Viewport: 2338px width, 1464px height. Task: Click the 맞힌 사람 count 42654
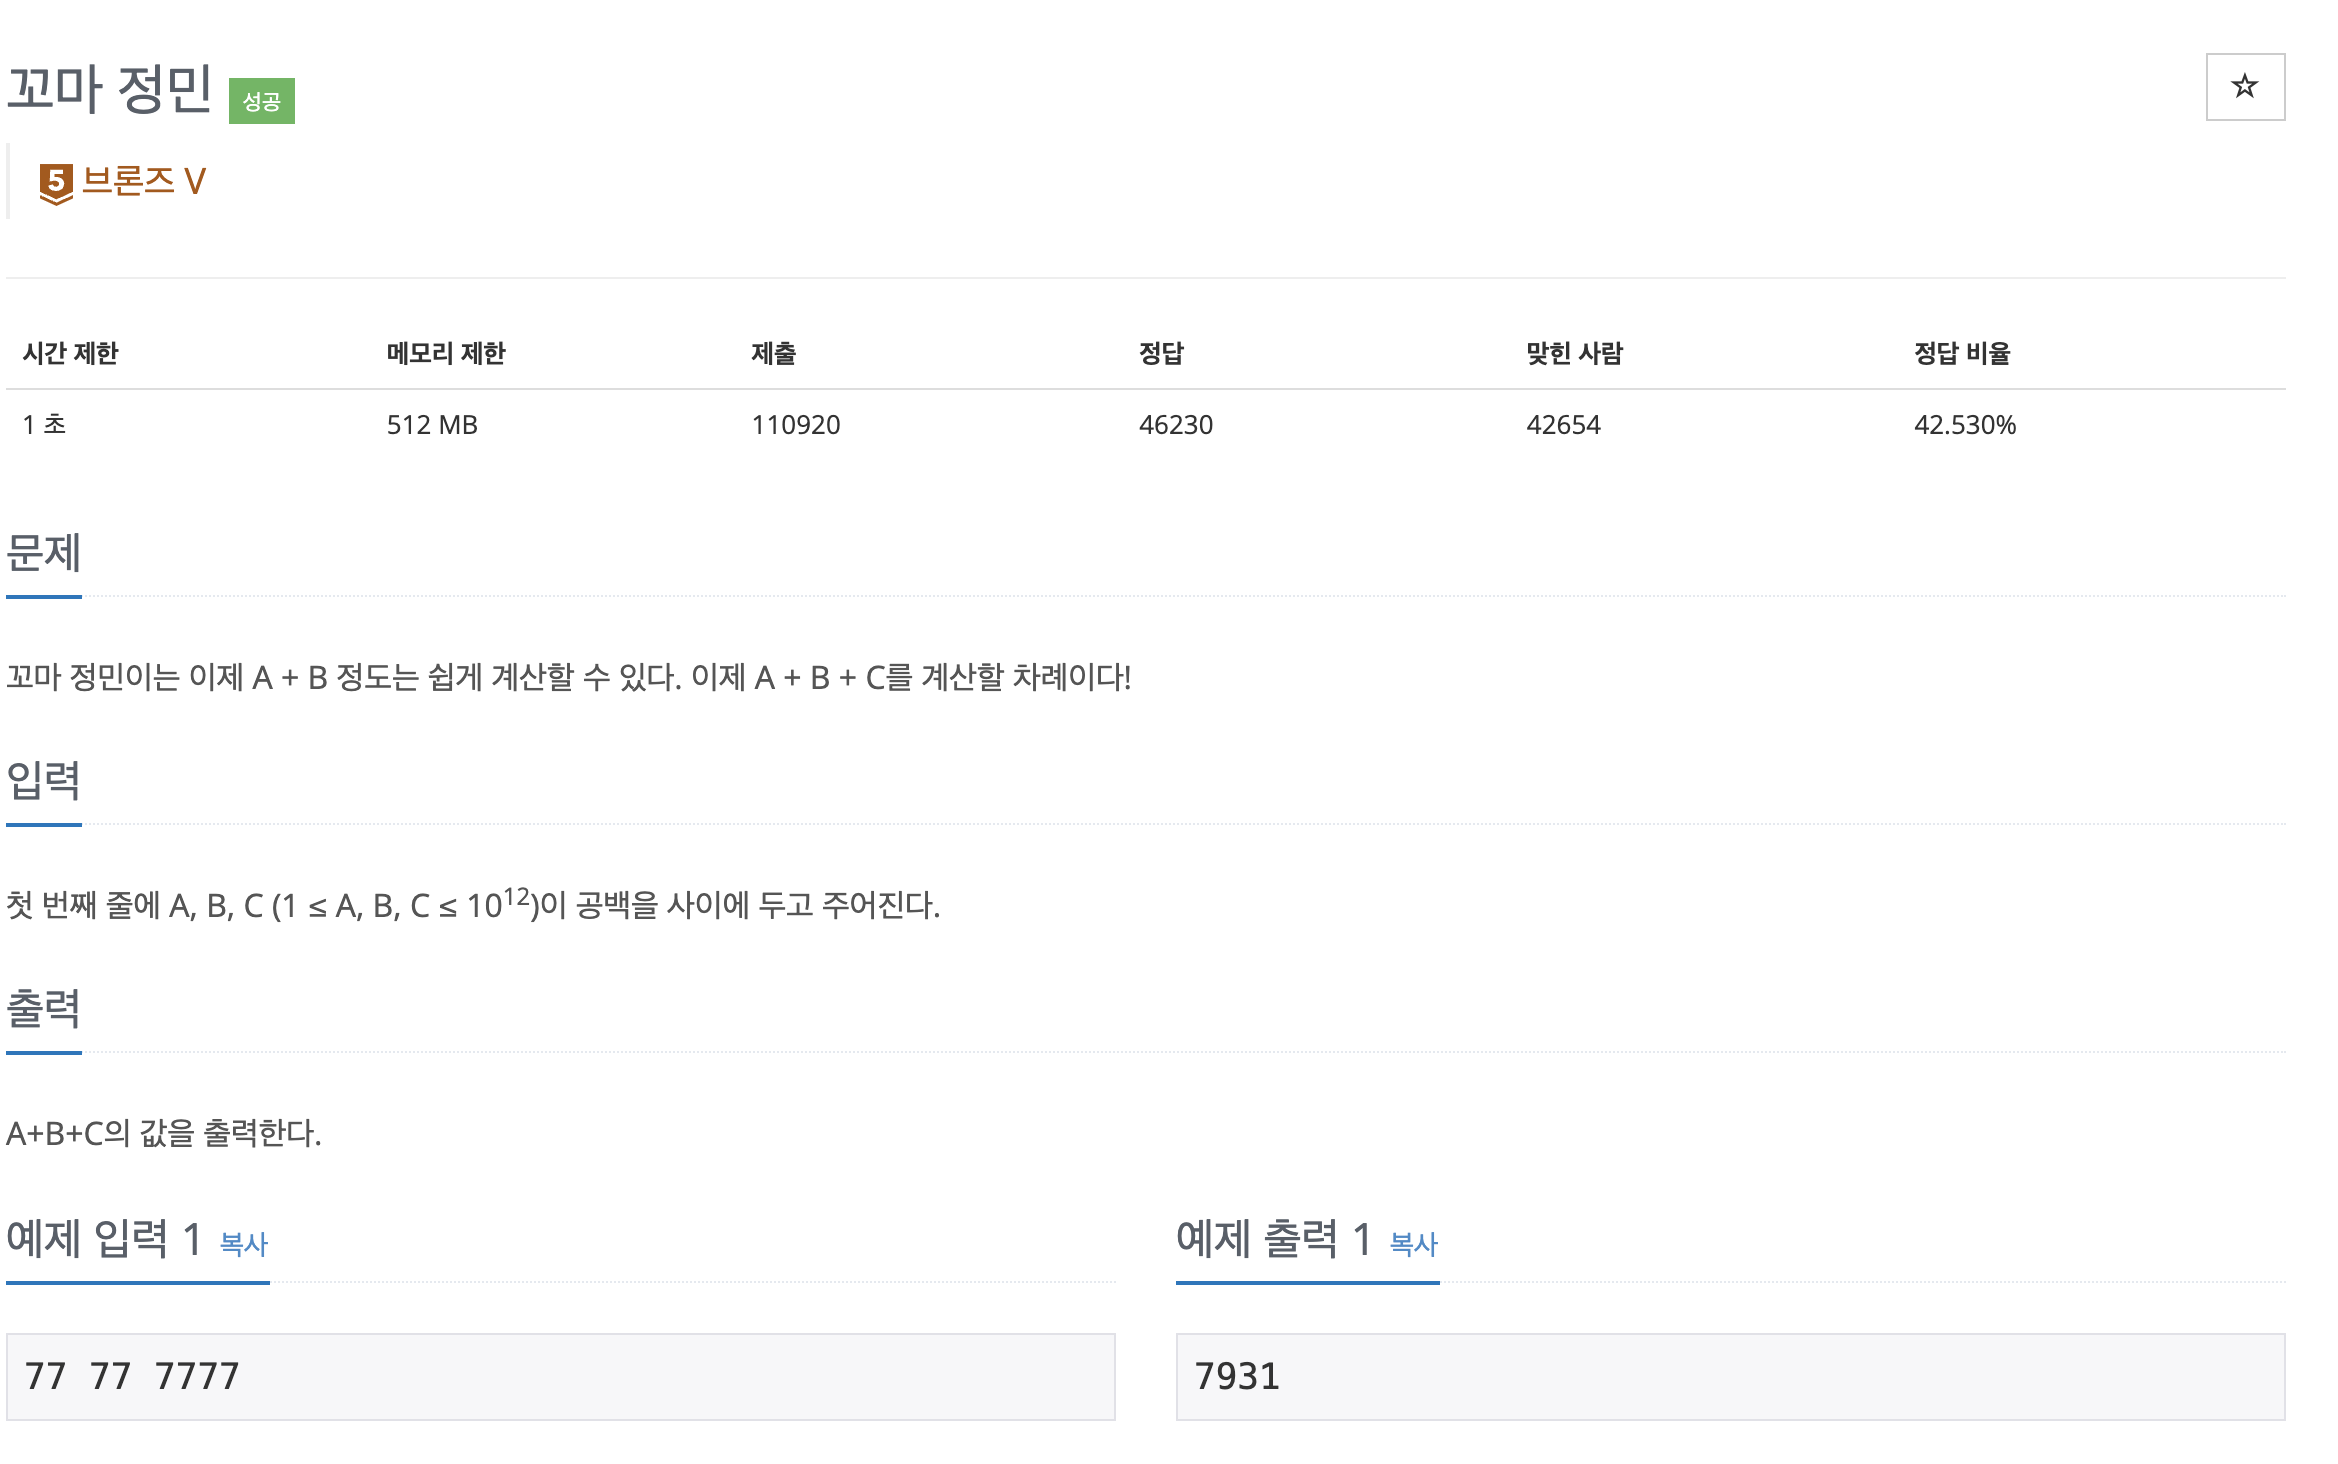click(1563, 425)
